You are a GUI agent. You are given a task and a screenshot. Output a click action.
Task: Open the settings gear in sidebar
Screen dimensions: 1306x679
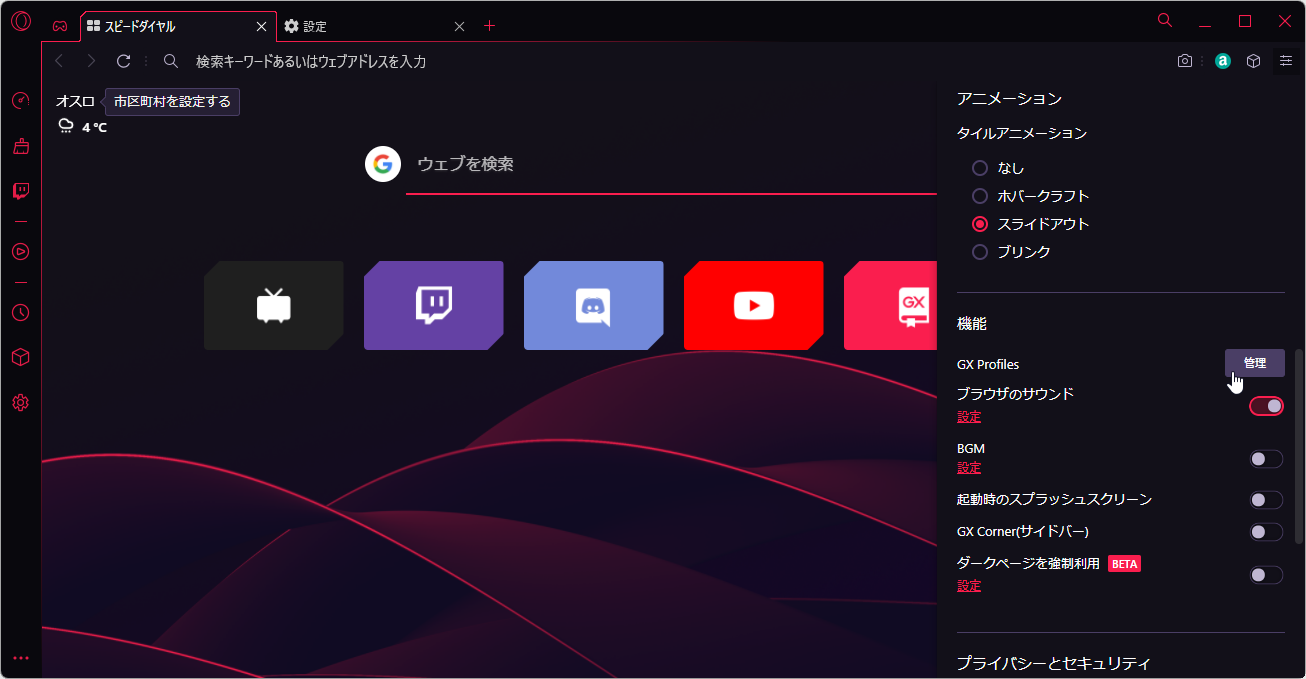point(21,403)
